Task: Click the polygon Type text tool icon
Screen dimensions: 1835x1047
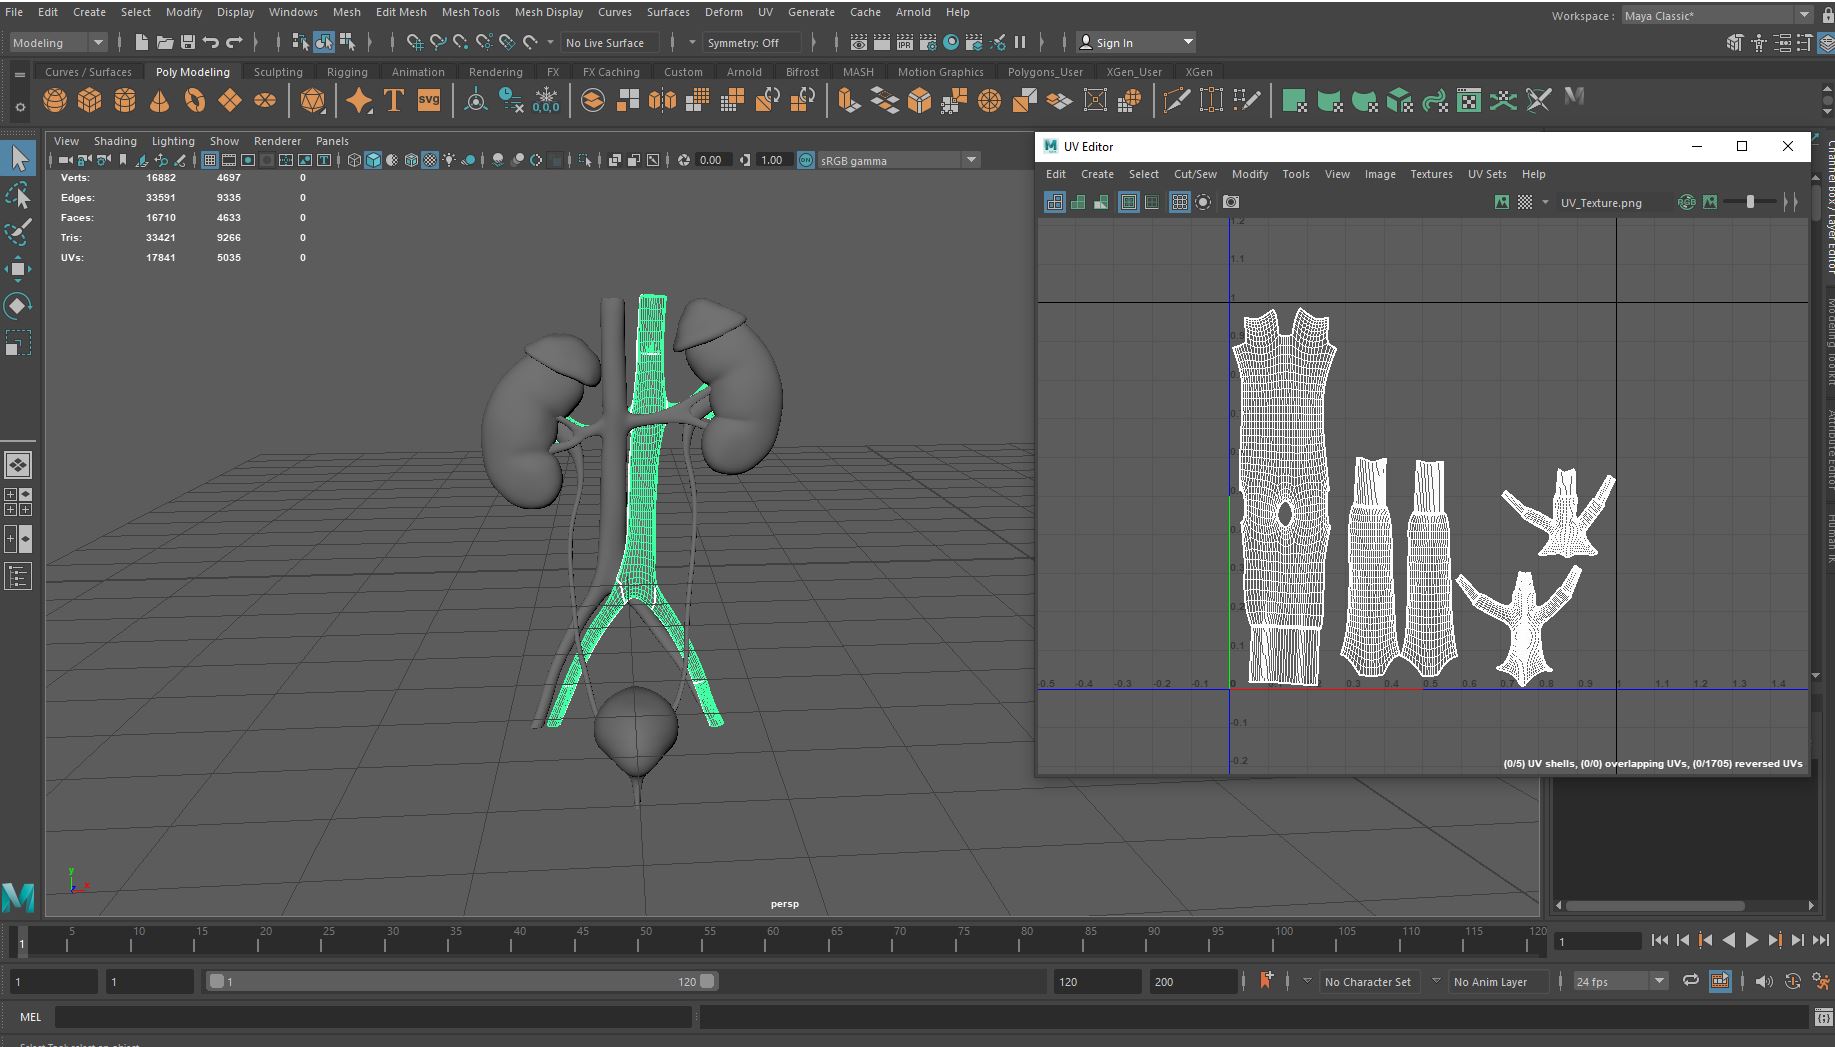Action: [394, 101]
